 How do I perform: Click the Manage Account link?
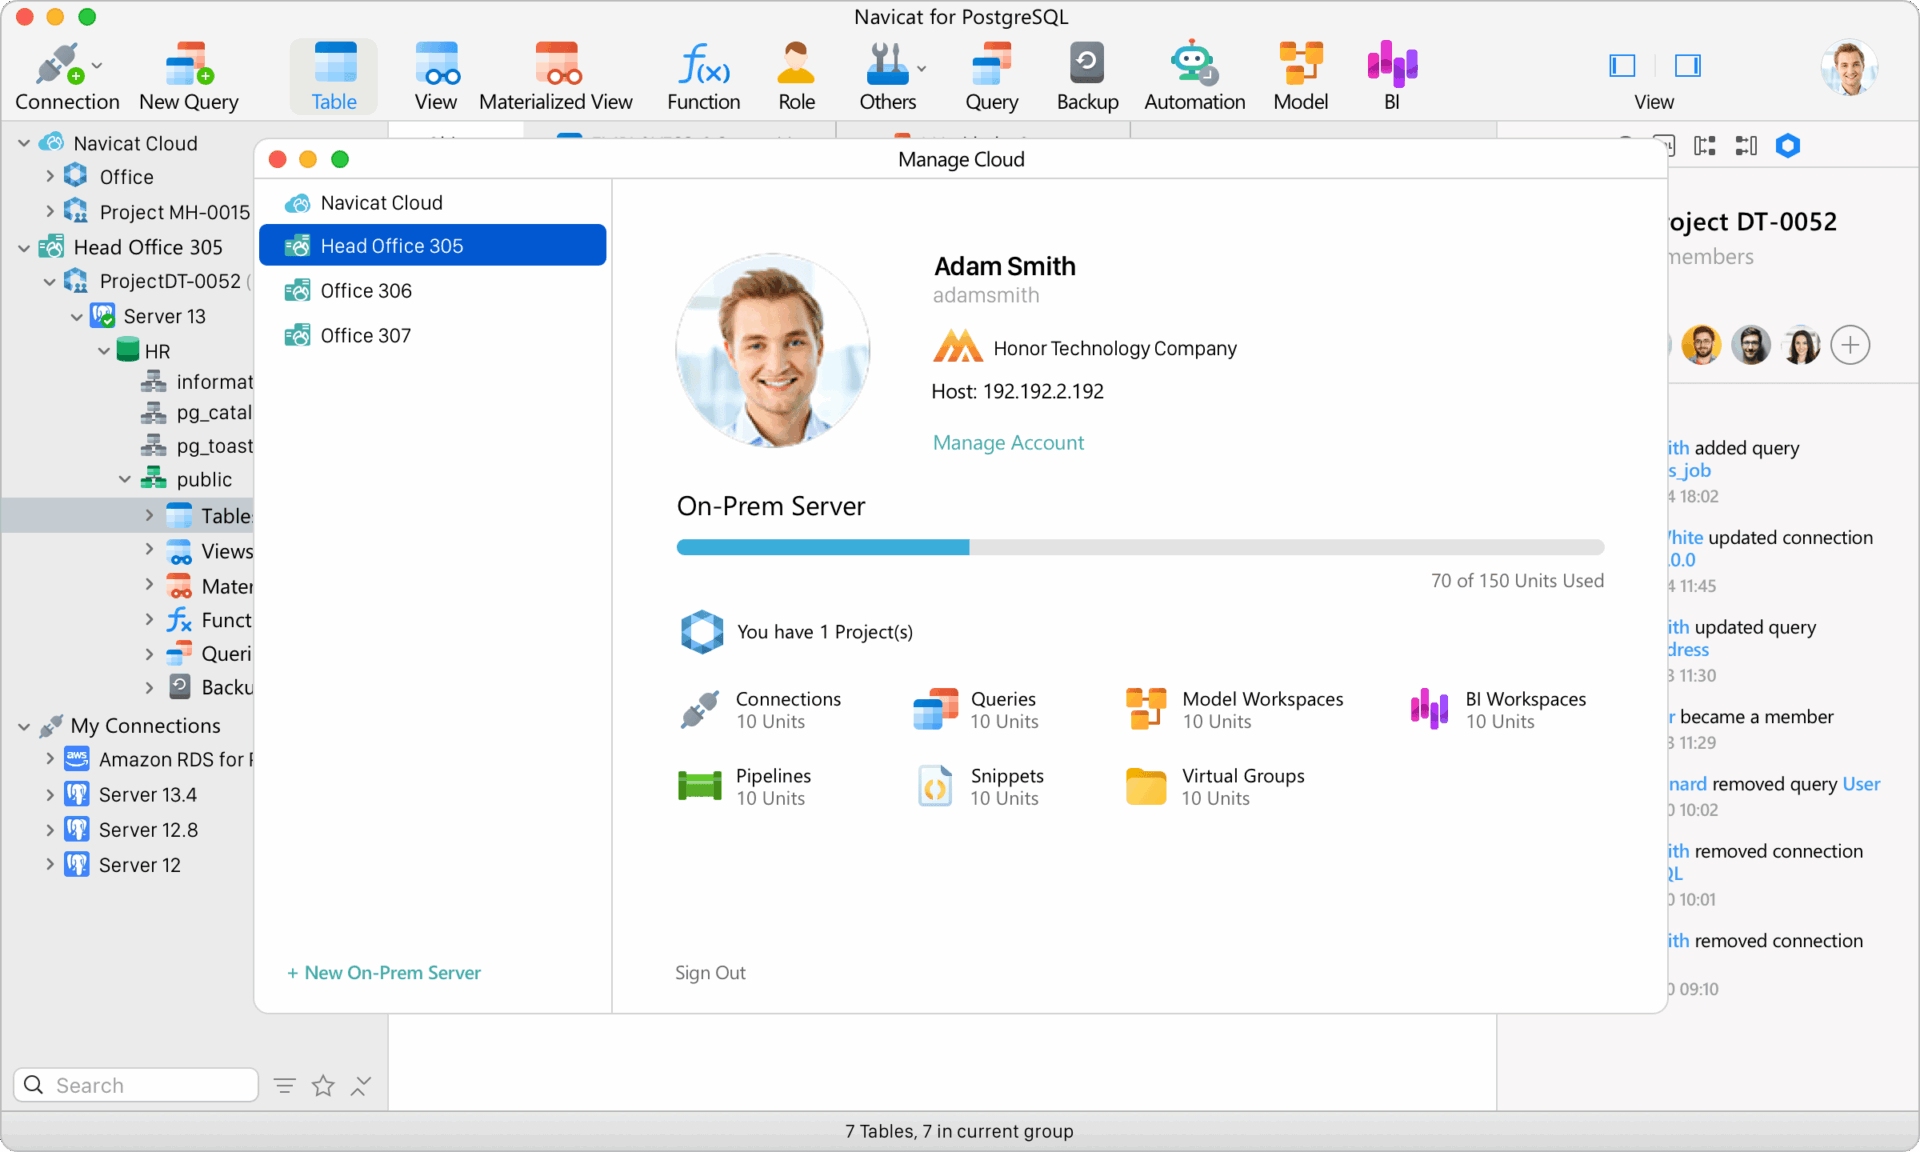tap(1008, 443)
